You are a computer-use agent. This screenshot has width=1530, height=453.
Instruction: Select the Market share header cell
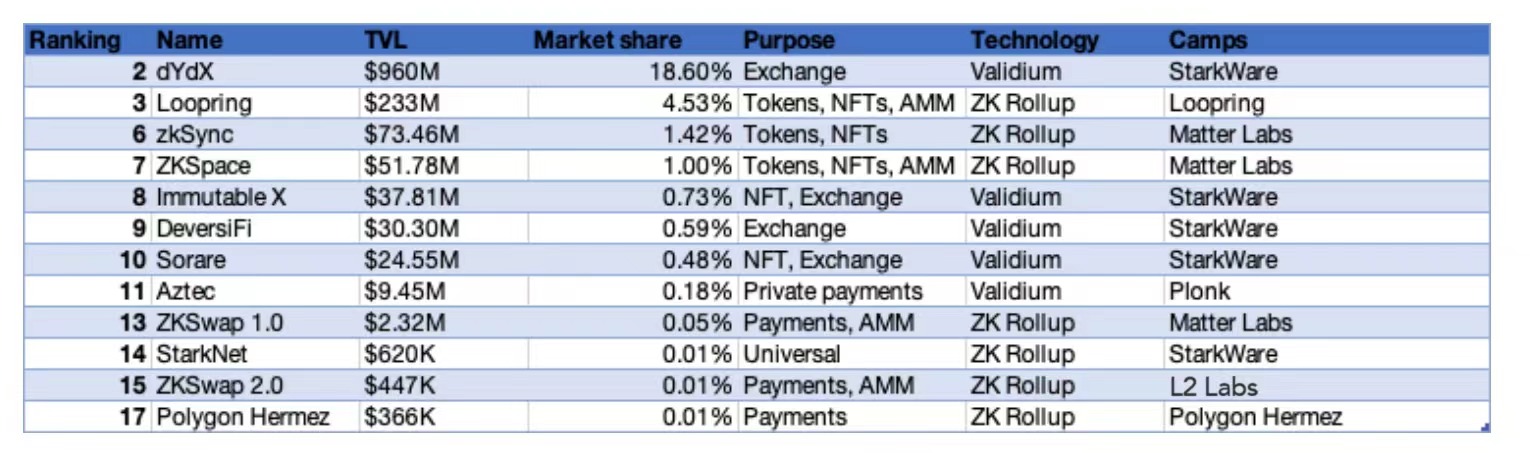(607, 41)
